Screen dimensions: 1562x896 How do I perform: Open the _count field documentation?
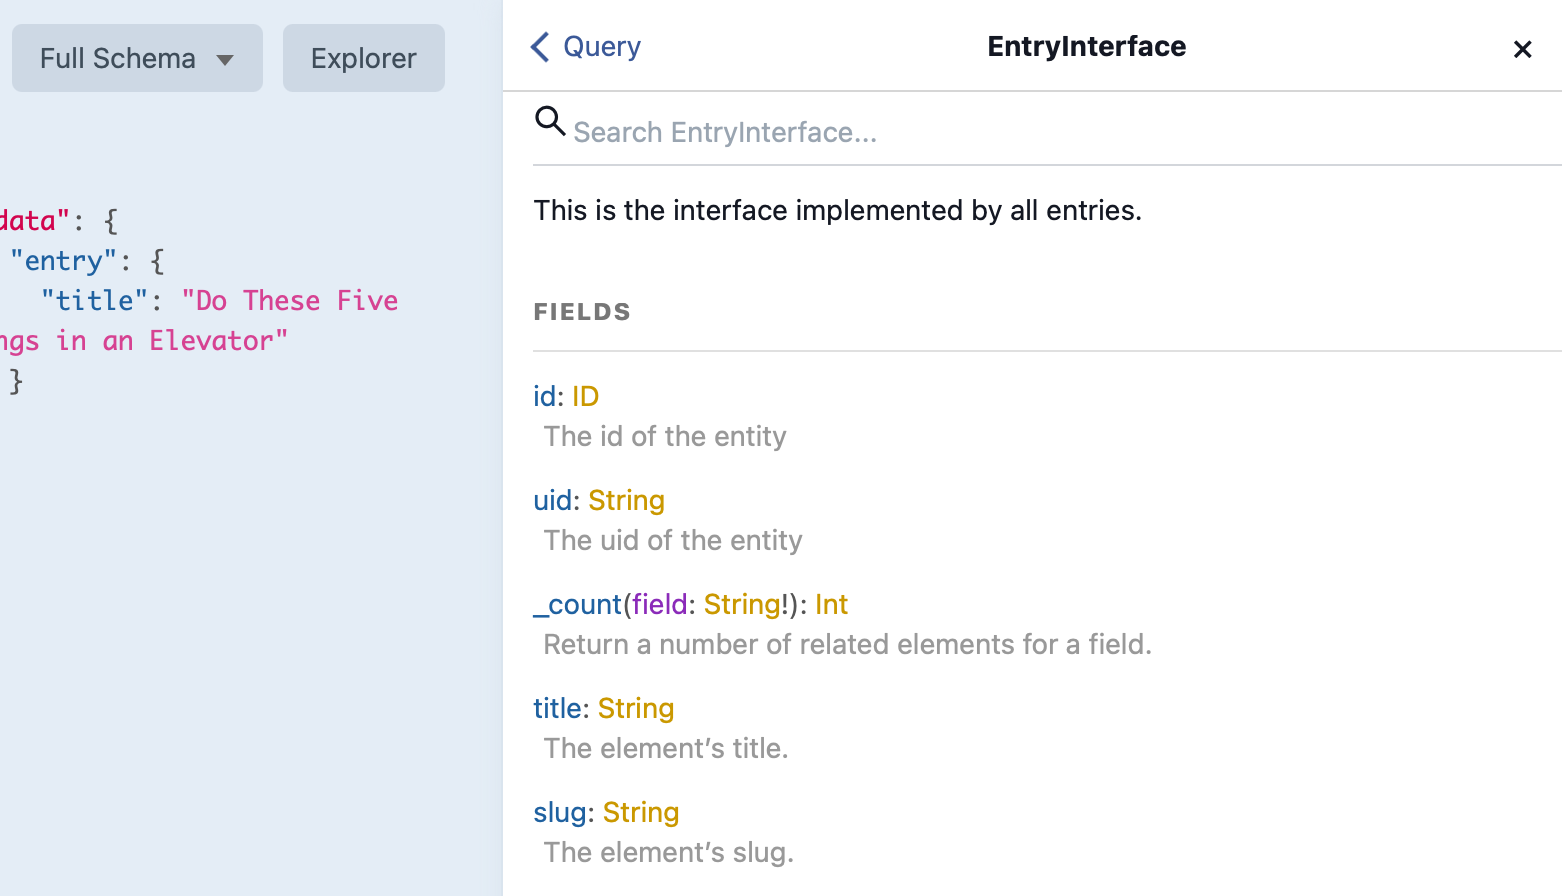coord(577,604)
